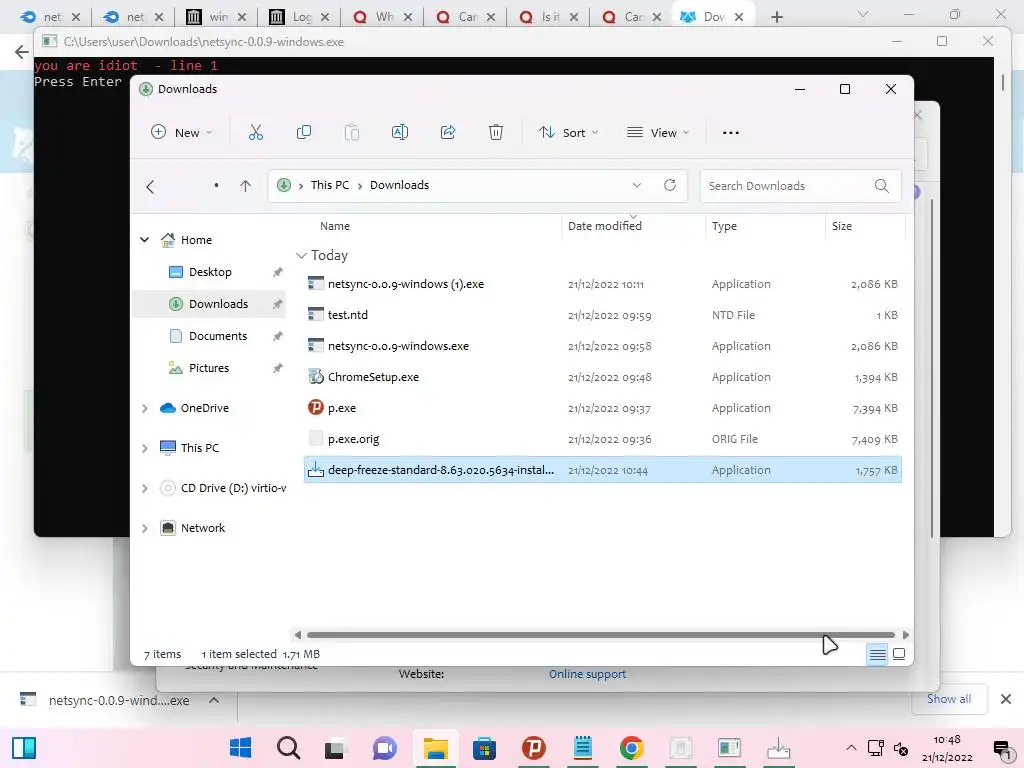Click the Refresh icon in address bar
The image size is (1024, 768).
click(x=670, y=185)
